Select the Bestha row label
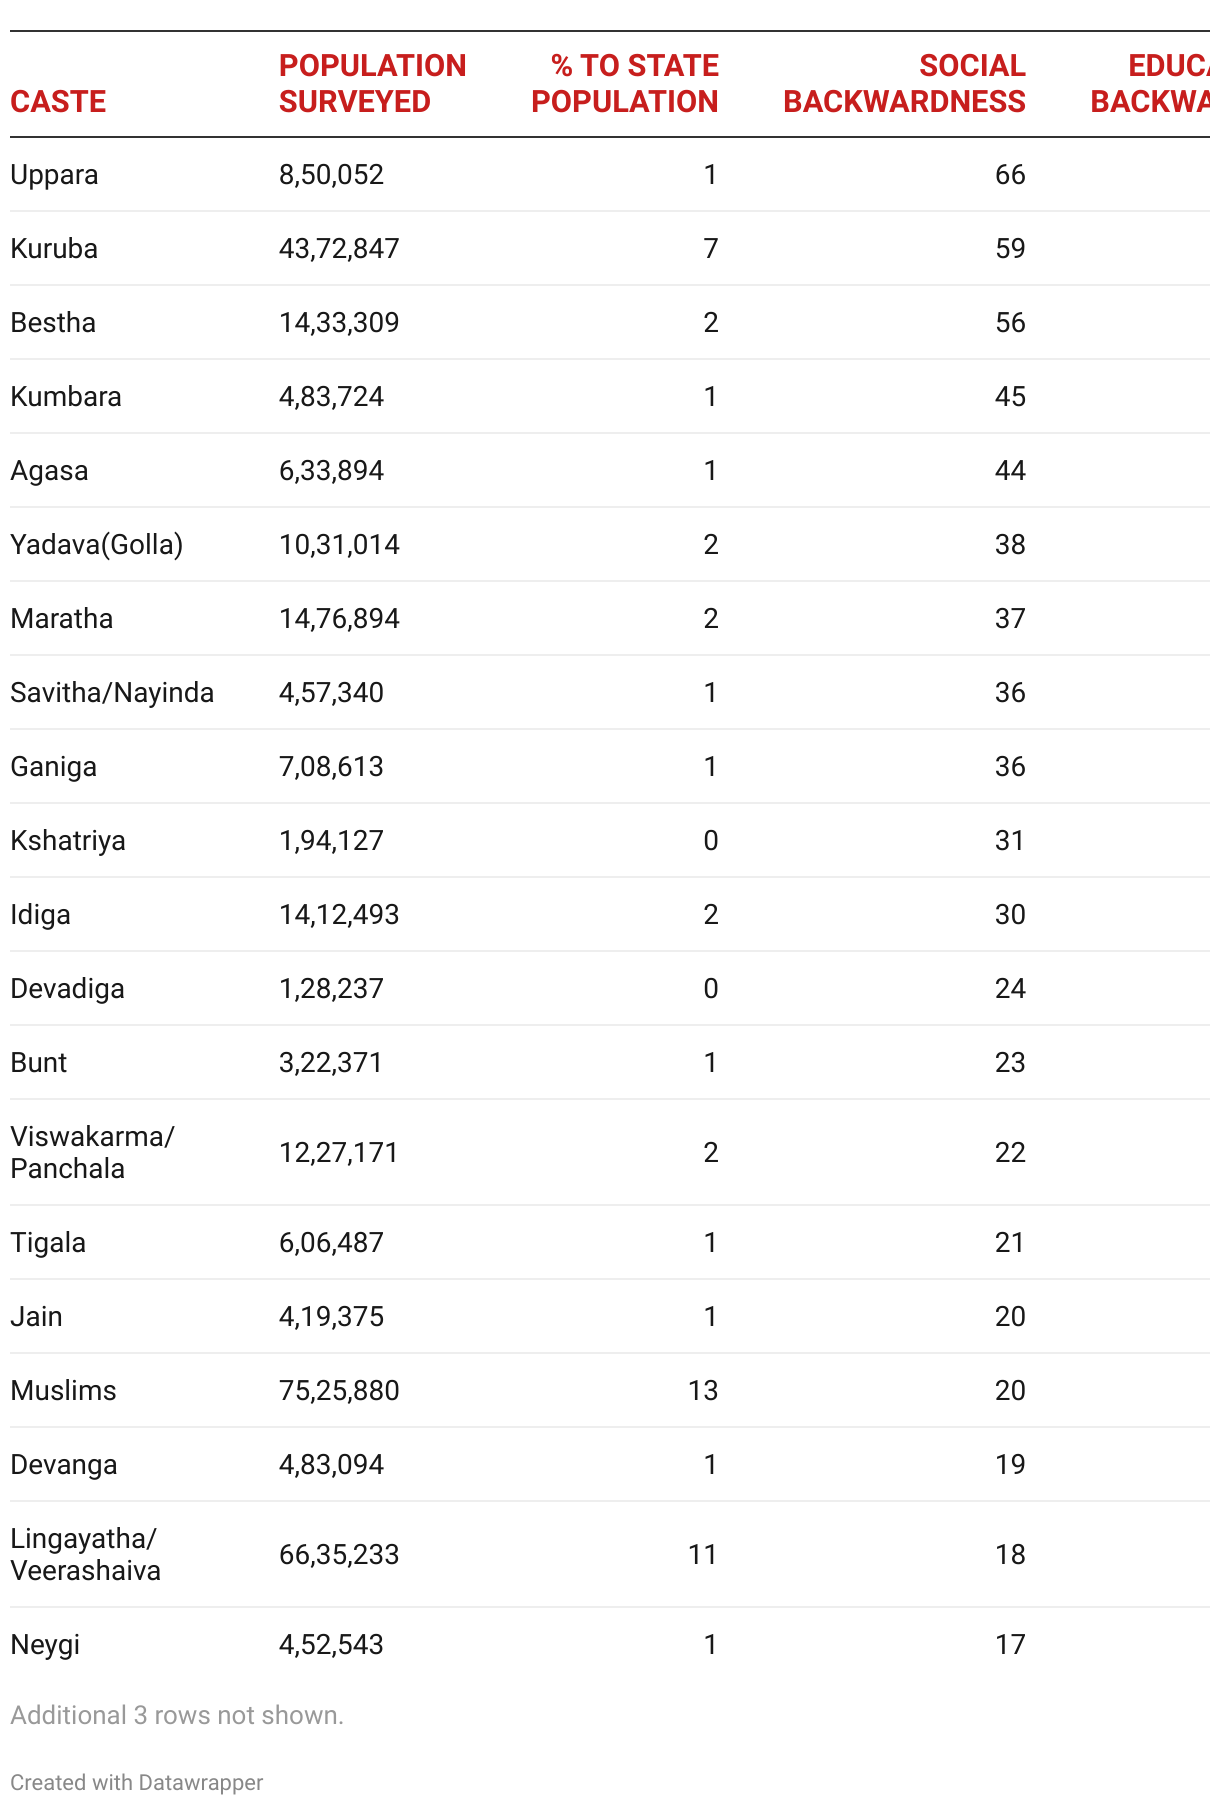The width and height of the screenshot is (1220, 1806). click(53, 323)
